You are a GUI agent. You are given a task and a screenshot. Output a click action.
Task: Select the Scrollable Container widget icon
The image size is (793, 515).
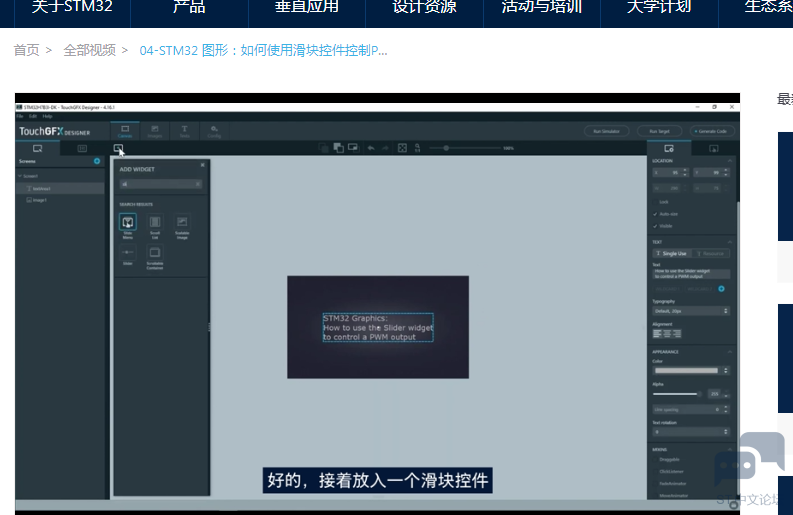click(x=155, y=252)
